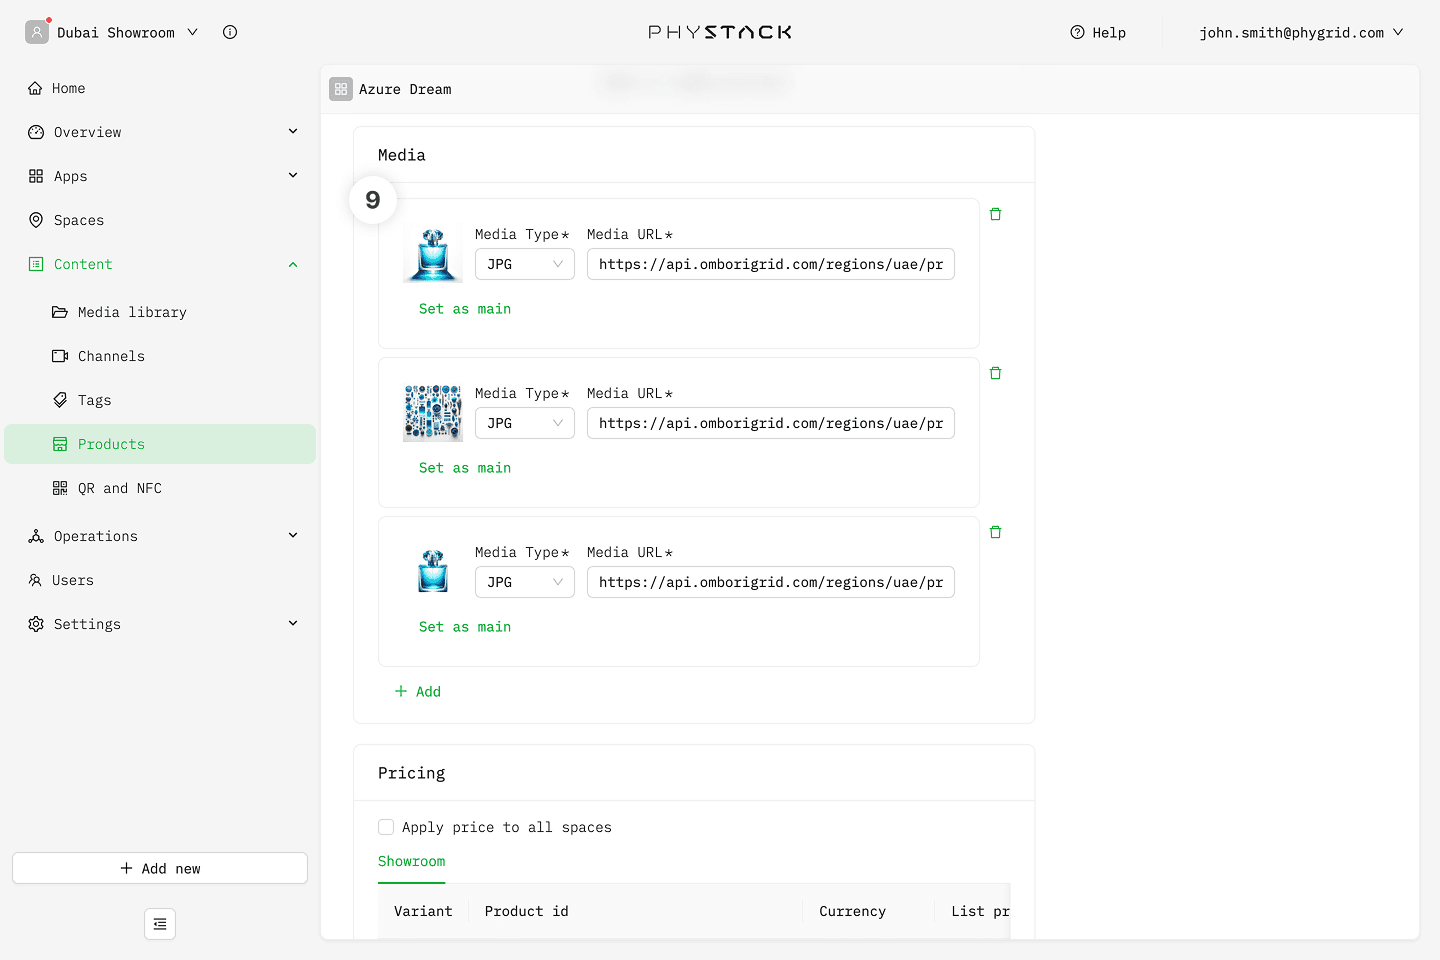Add another media item
Image resolution: width=1440 pixels, height=960 pixels.
coord(418,691)
